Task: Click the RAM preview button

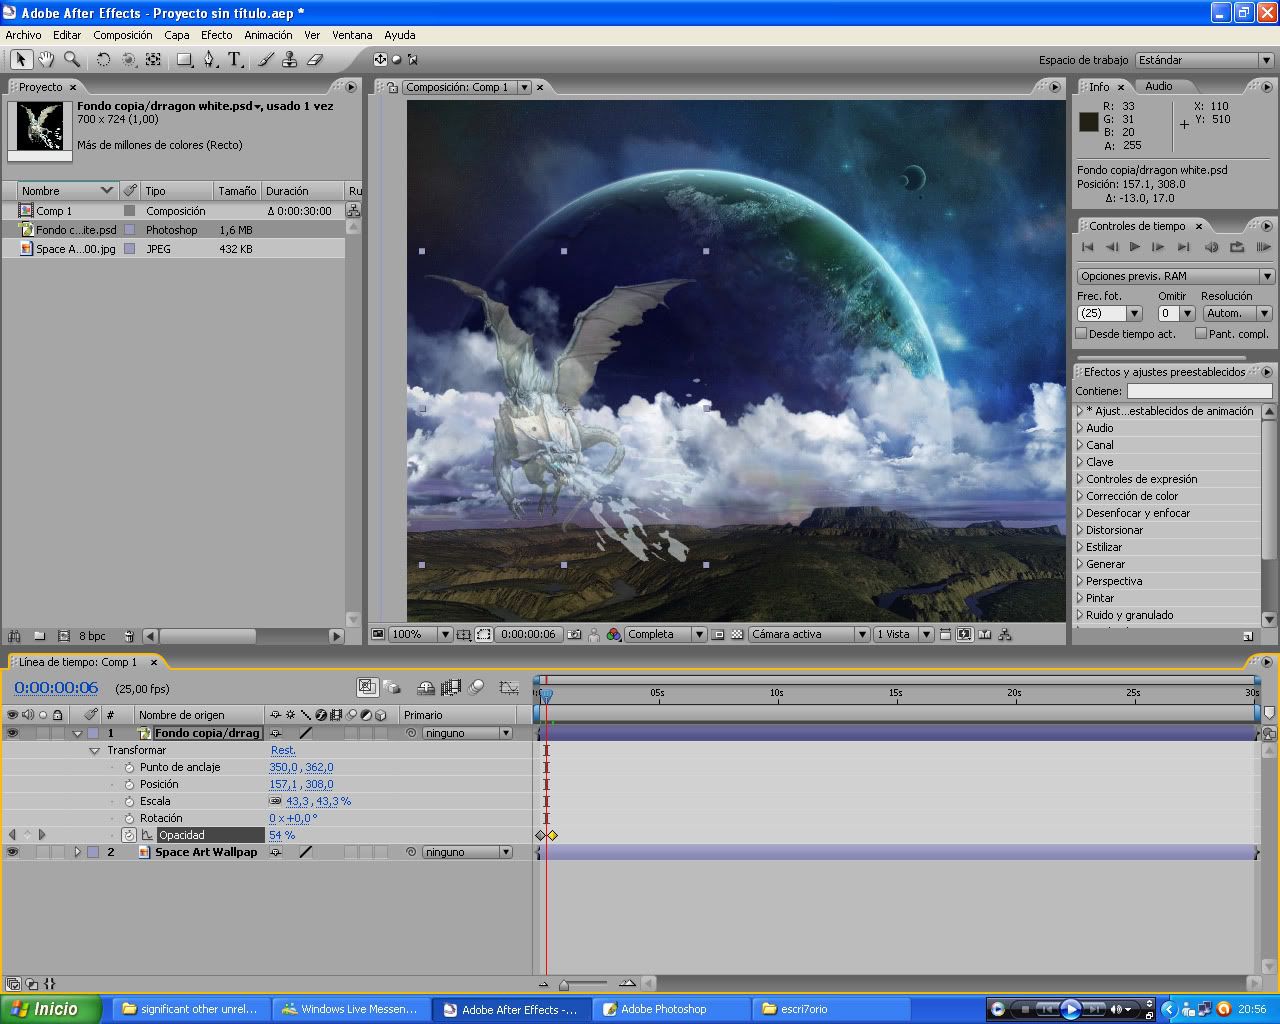Action: 1263,247
